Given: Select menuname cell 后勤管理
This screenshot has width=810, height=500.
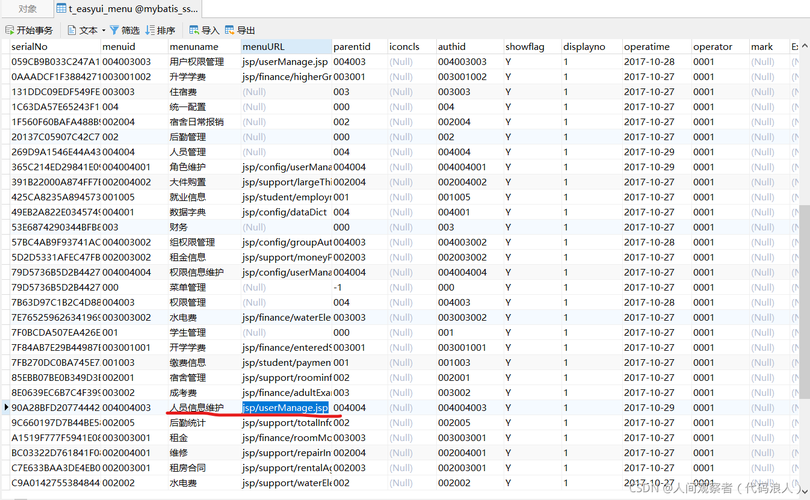Looking at the screenshot, I should pyautogui.click(x=205, y=136).
